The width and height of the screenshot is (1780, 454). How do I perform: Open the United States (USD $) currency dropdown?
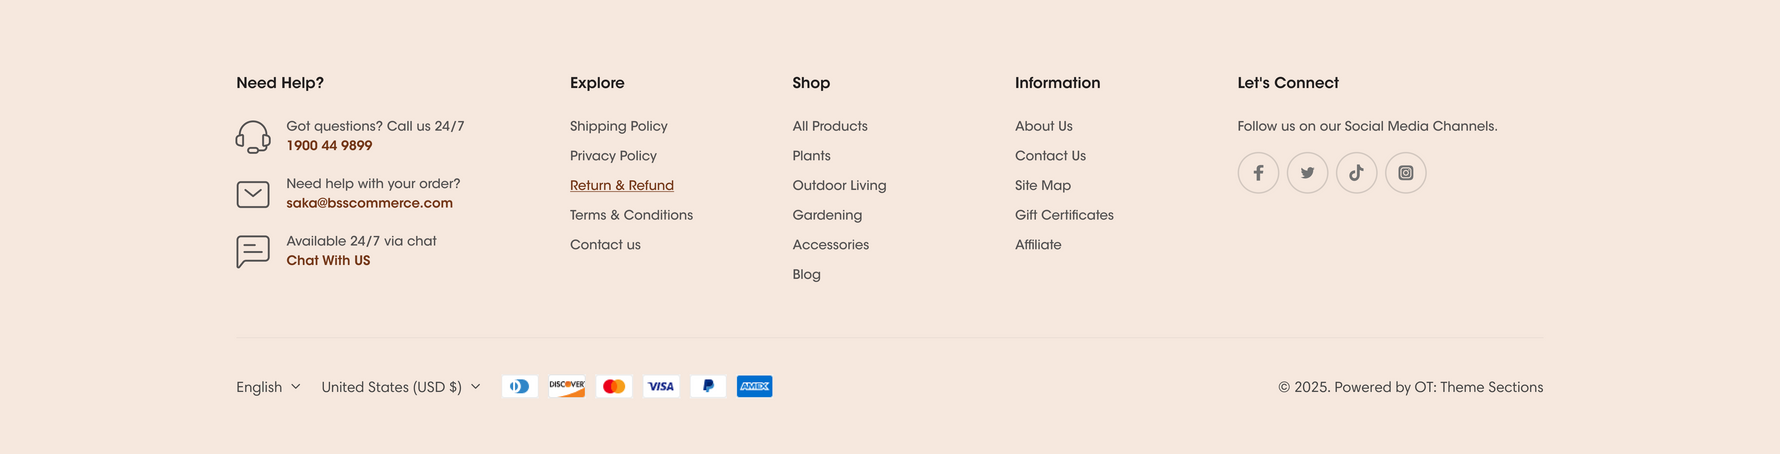coord(401,387)
